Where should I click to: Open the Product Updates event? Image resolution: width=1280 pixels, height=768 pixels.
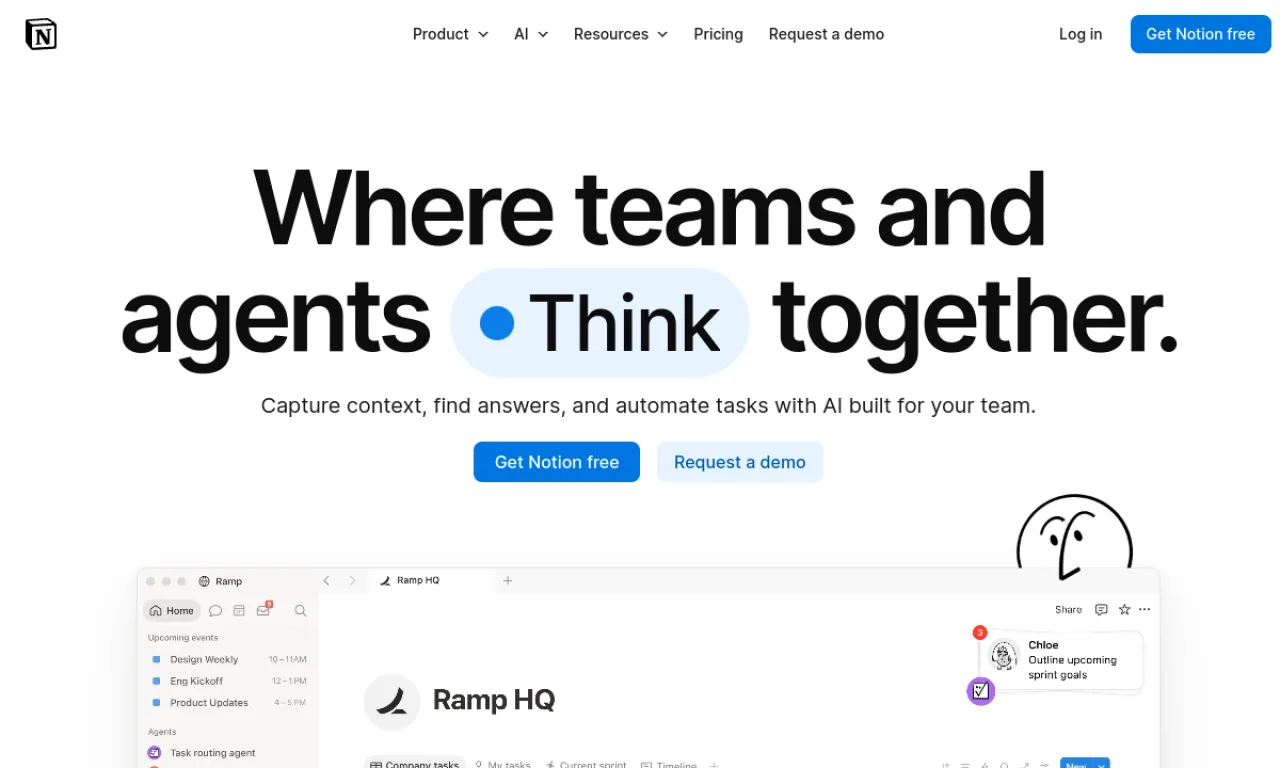tap(229, 703)
